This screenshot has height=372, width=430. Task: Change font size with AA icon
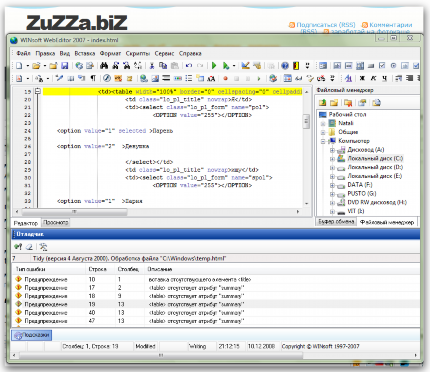[x=211, y=78]
